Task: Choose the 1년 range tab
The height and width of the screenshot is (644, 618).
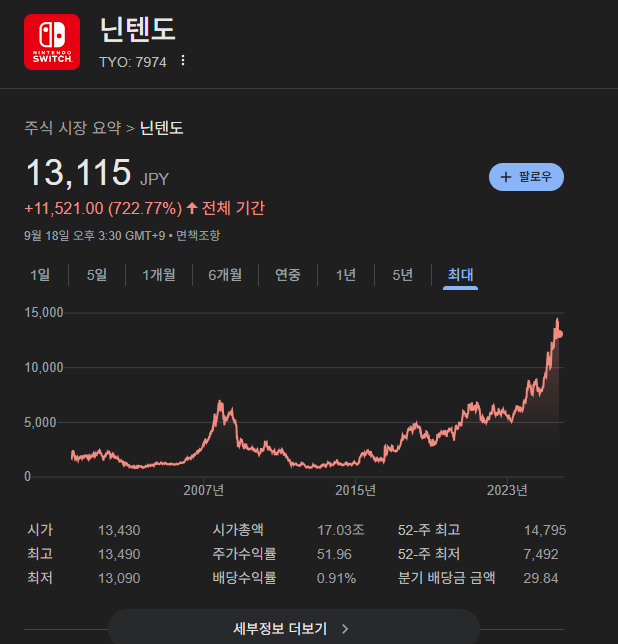Action: [346, 275]
